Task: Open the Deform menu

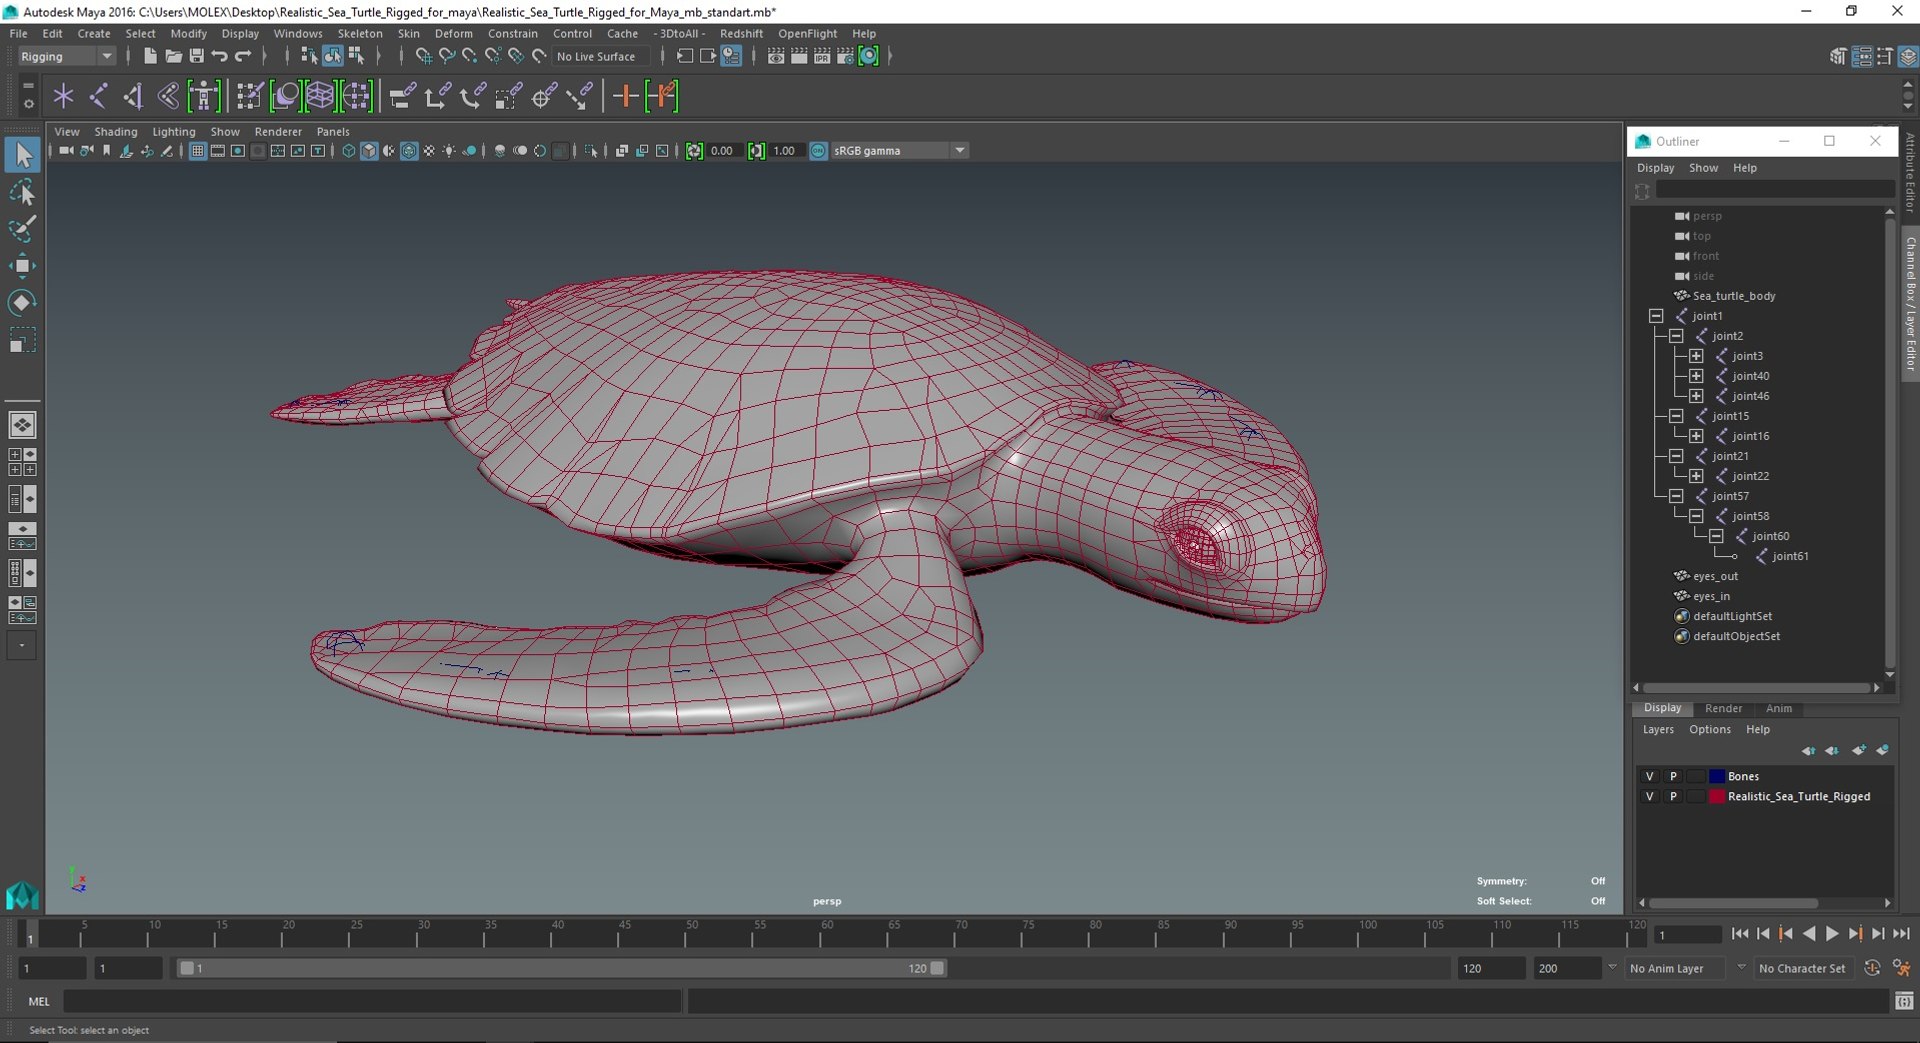Action: pos(453,33)
